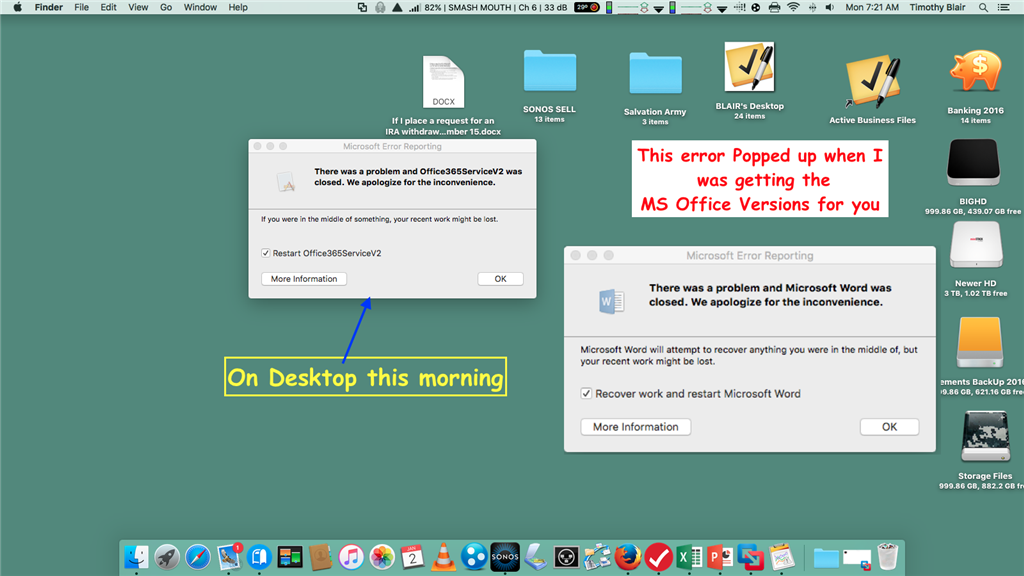The width and height of the screenshot is (1024, 576).
Task: Click the Wi-Fi status icon
Action: [x=793, y=7]
